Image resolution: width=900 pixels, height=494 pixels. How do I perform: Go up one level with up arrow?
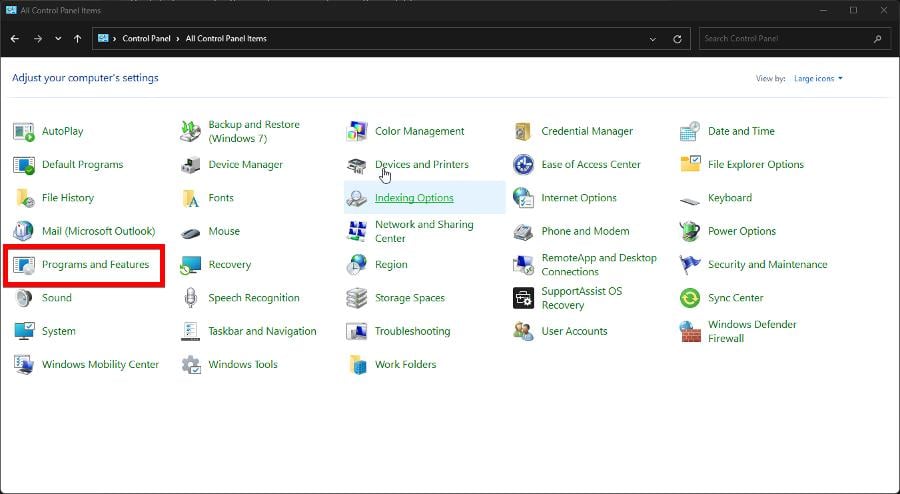pyautogui.click(x=77, y=38)
